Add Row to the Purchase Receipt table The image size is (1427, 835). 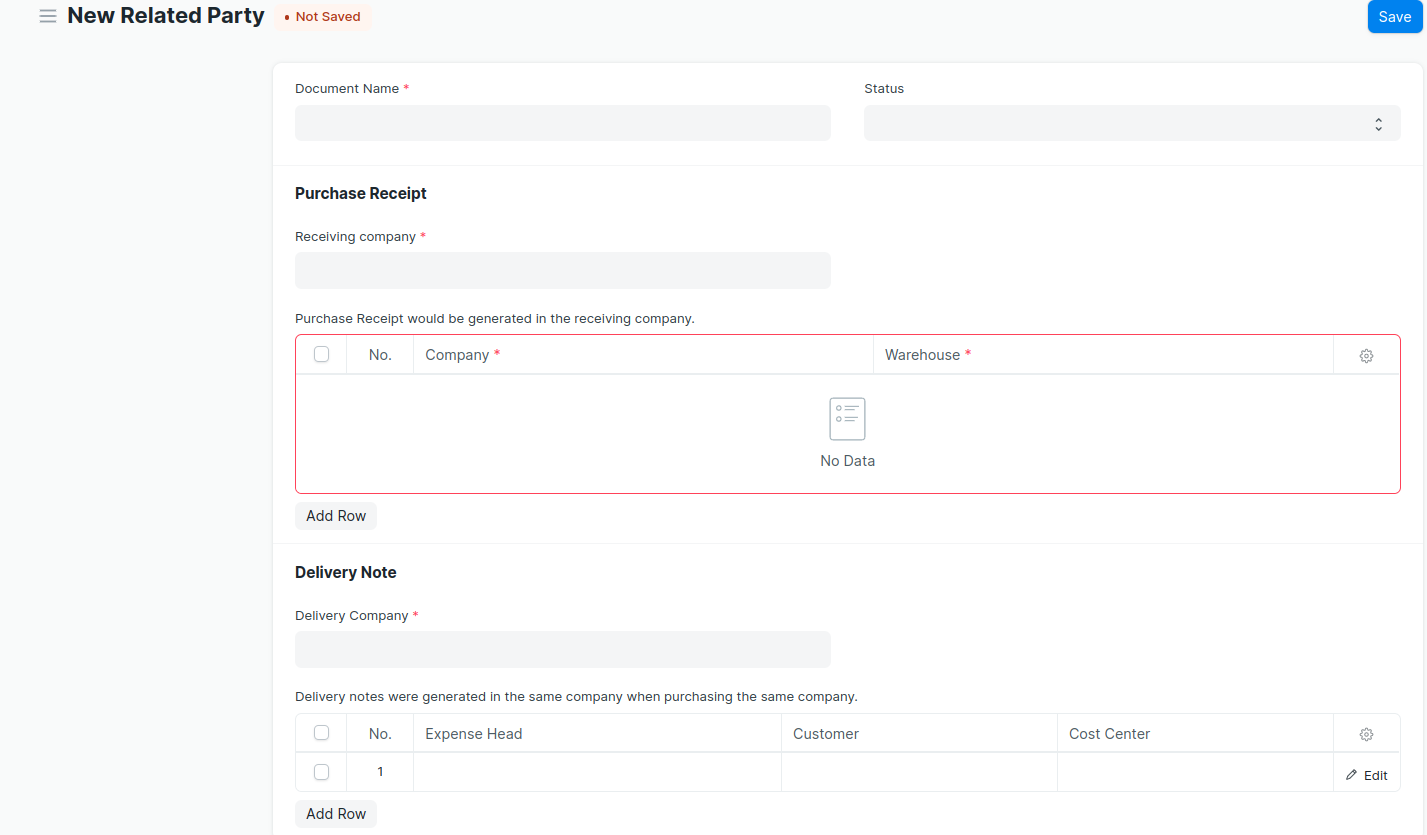336,516
